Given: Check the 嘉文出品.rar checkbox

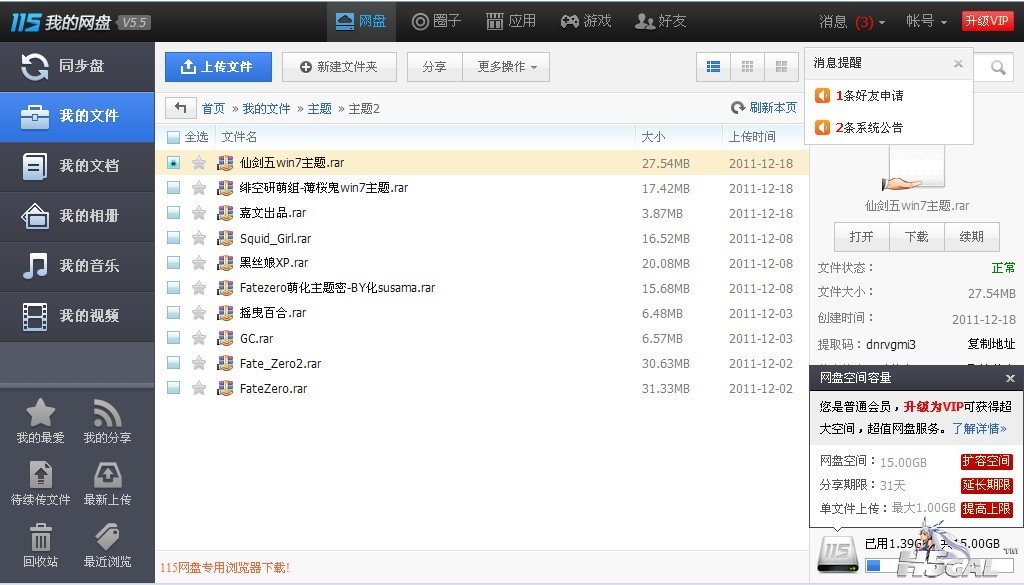Looking at the screenshot, I should tap(173, 213).
